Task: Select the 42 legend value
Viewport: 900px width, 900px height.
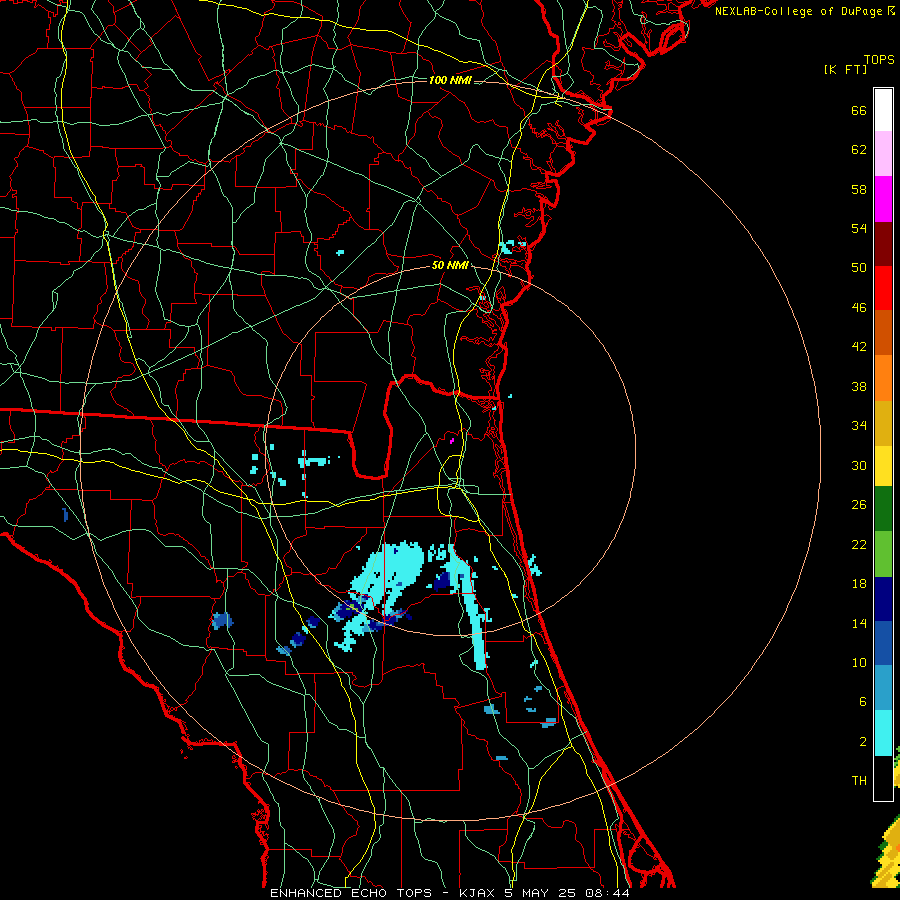Action: 859,347
